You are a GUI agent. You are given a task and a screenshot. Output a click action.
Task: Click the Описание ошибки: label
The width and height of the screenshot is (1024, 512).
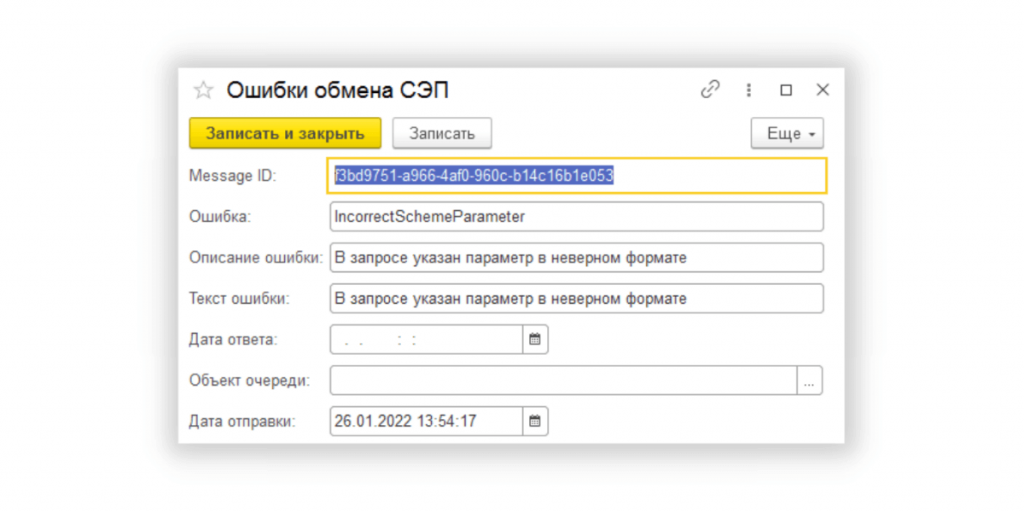(256, 258)
